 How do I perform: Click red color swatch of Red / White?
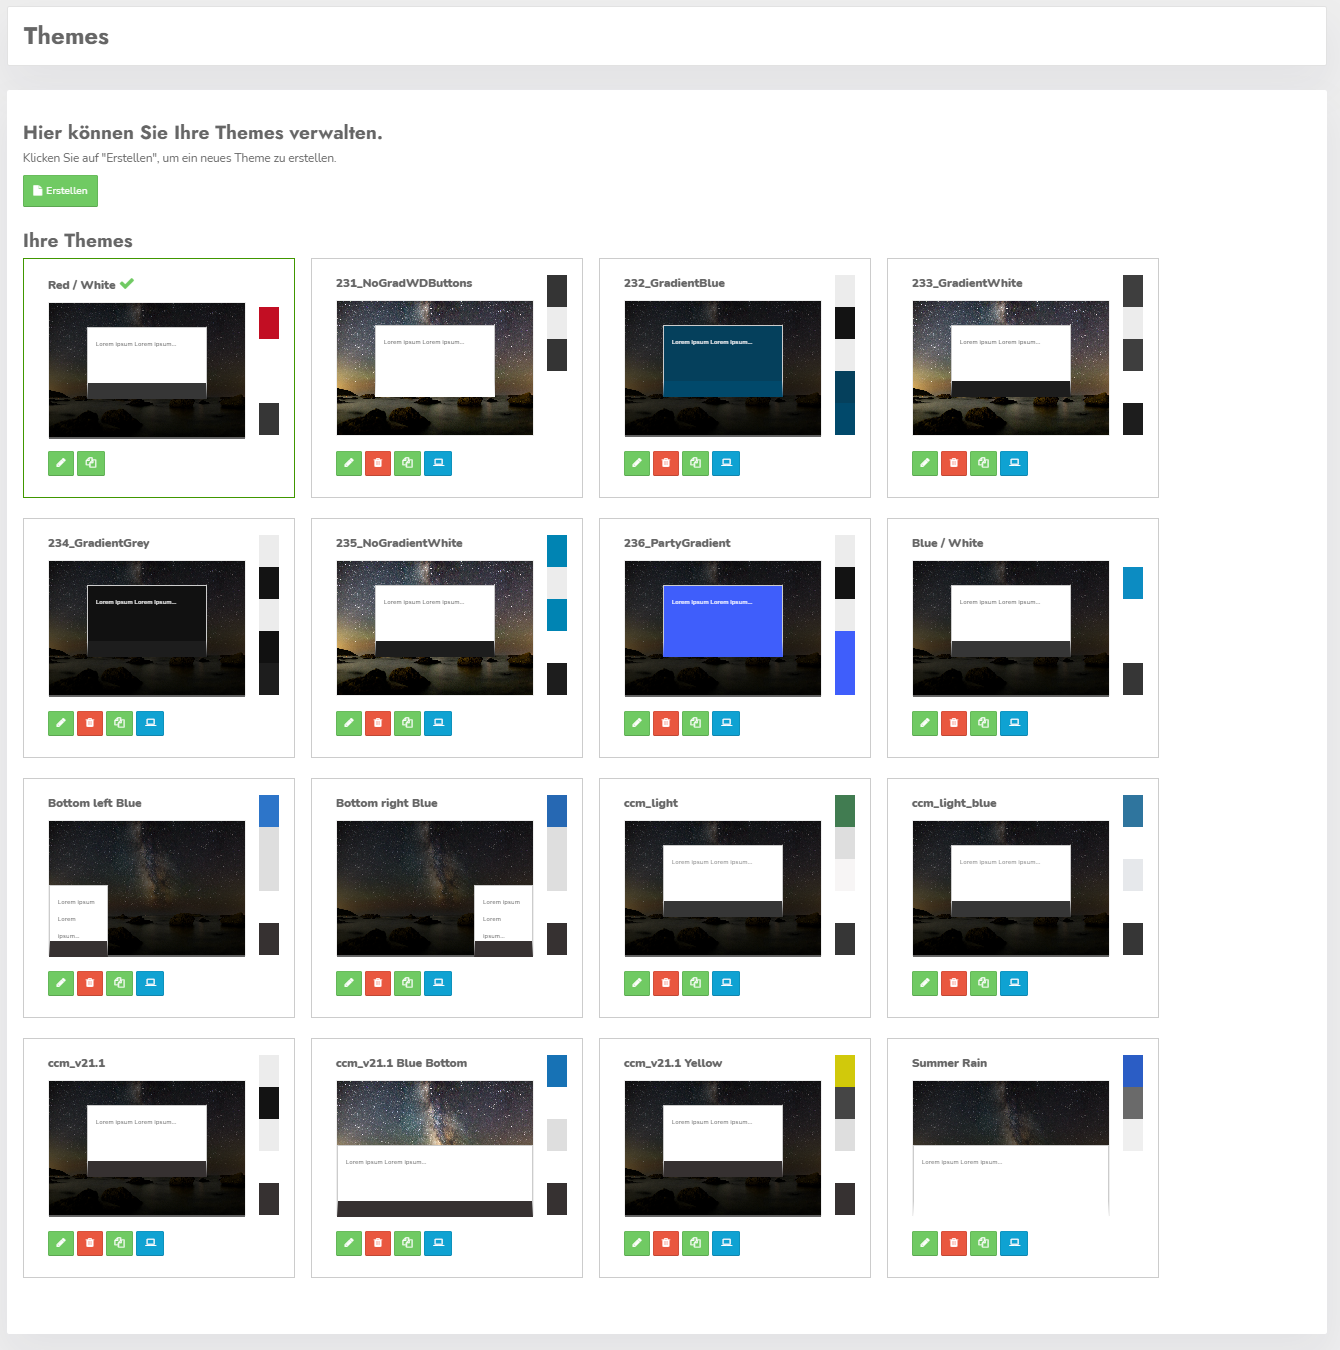point(268,323)
